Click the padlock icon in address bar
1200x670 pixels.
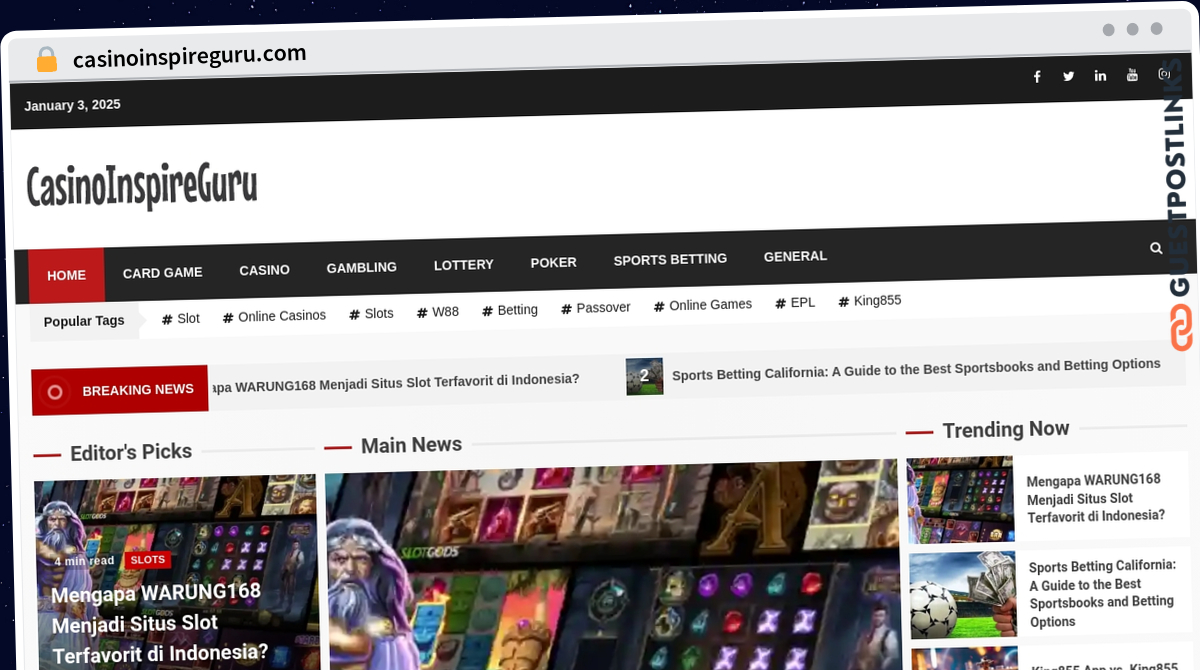click(x=46, y=60)
